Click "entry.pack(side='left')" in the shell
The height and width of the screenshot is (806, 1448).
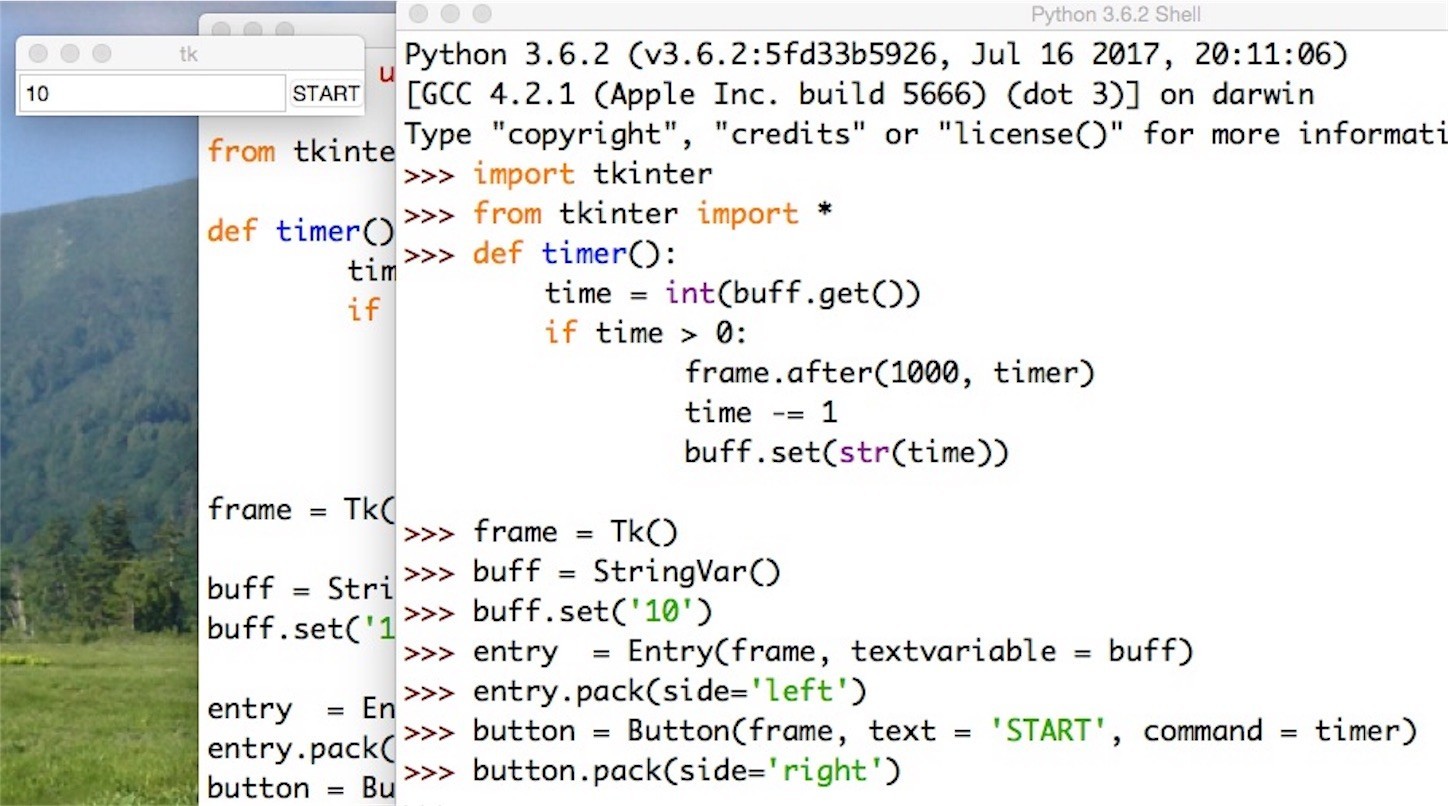click(x=670, y=691)
